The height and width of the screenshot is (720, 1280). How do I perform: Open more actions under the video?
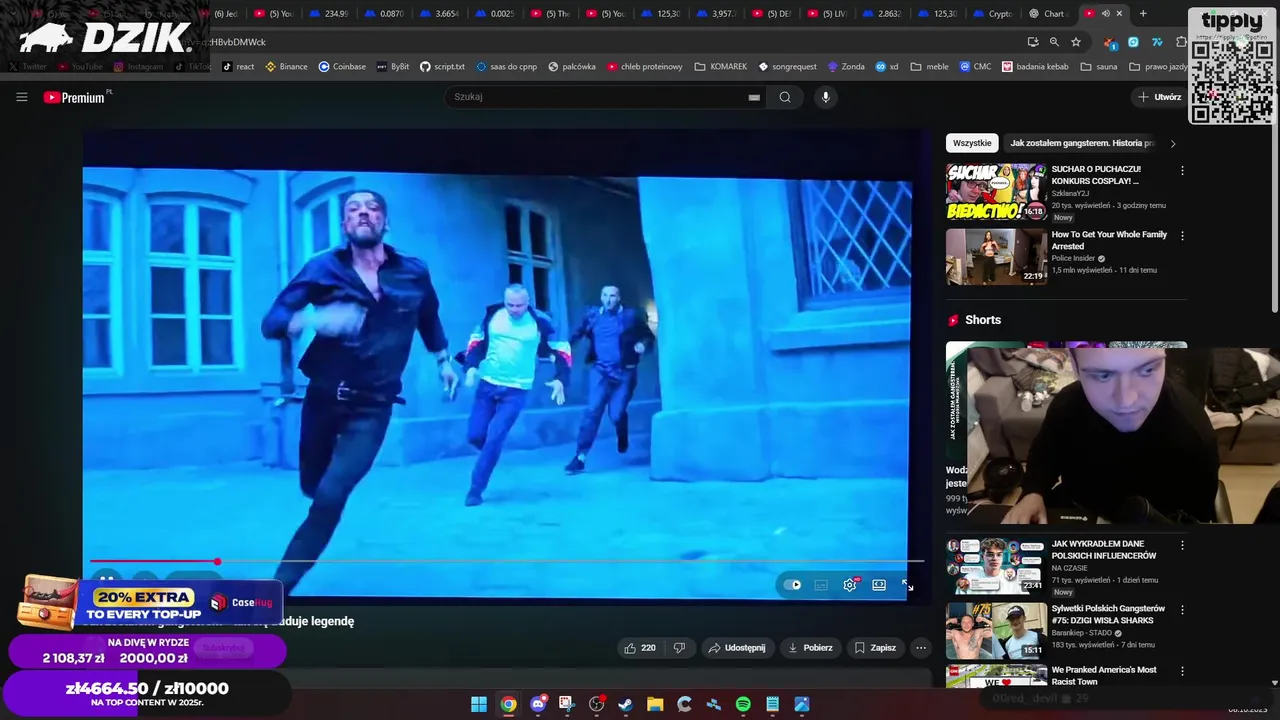921,648
